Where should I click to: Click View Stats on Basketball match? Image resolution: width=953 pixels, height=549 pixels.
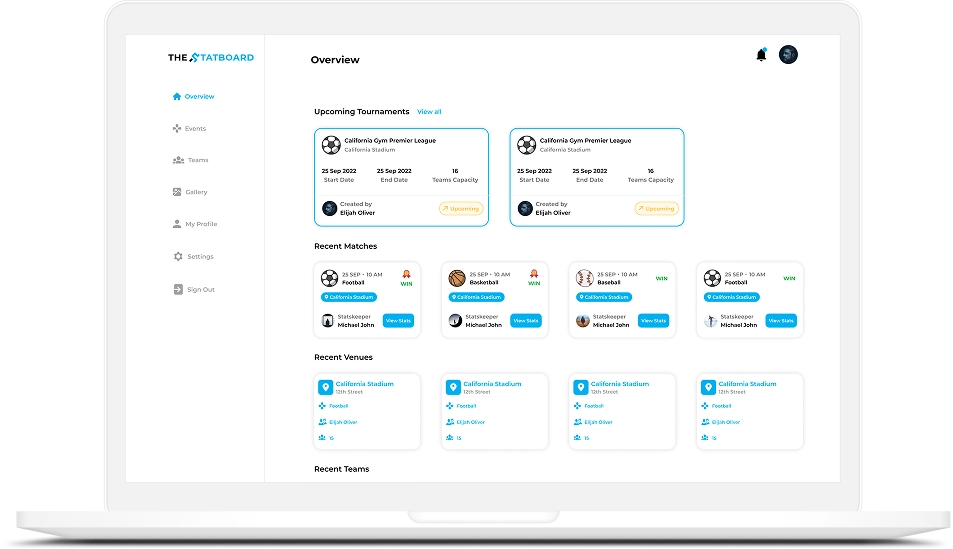point(526,321)
